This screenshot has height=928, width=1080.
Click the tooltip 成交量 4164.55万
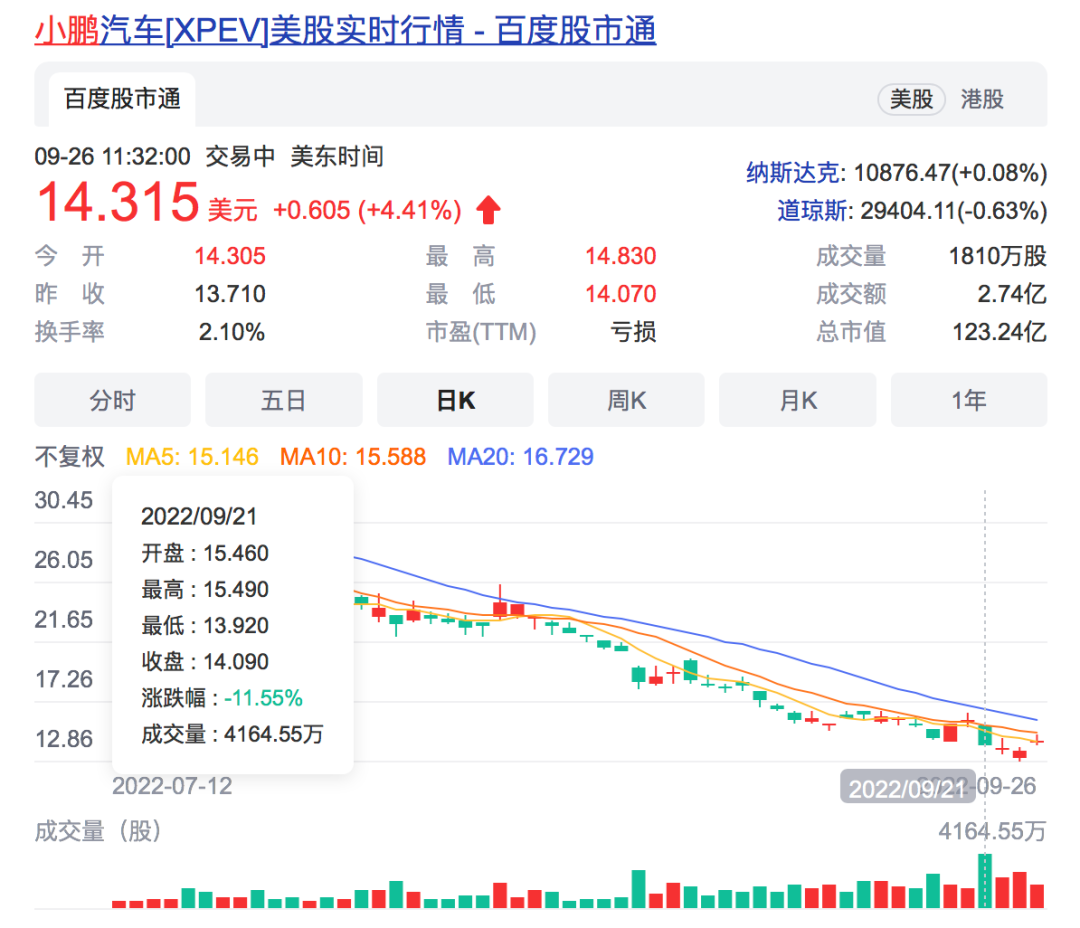pyautogui.click(x=232, y=734)
